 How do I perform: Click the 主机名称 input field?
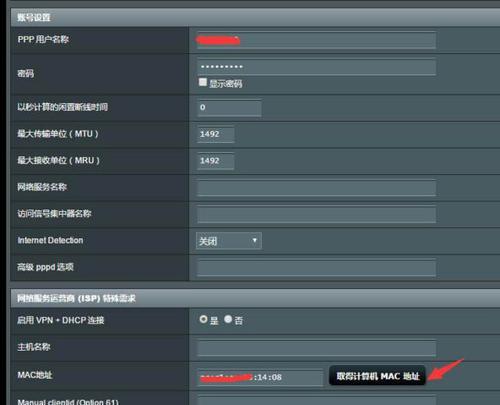coord(316,348)
